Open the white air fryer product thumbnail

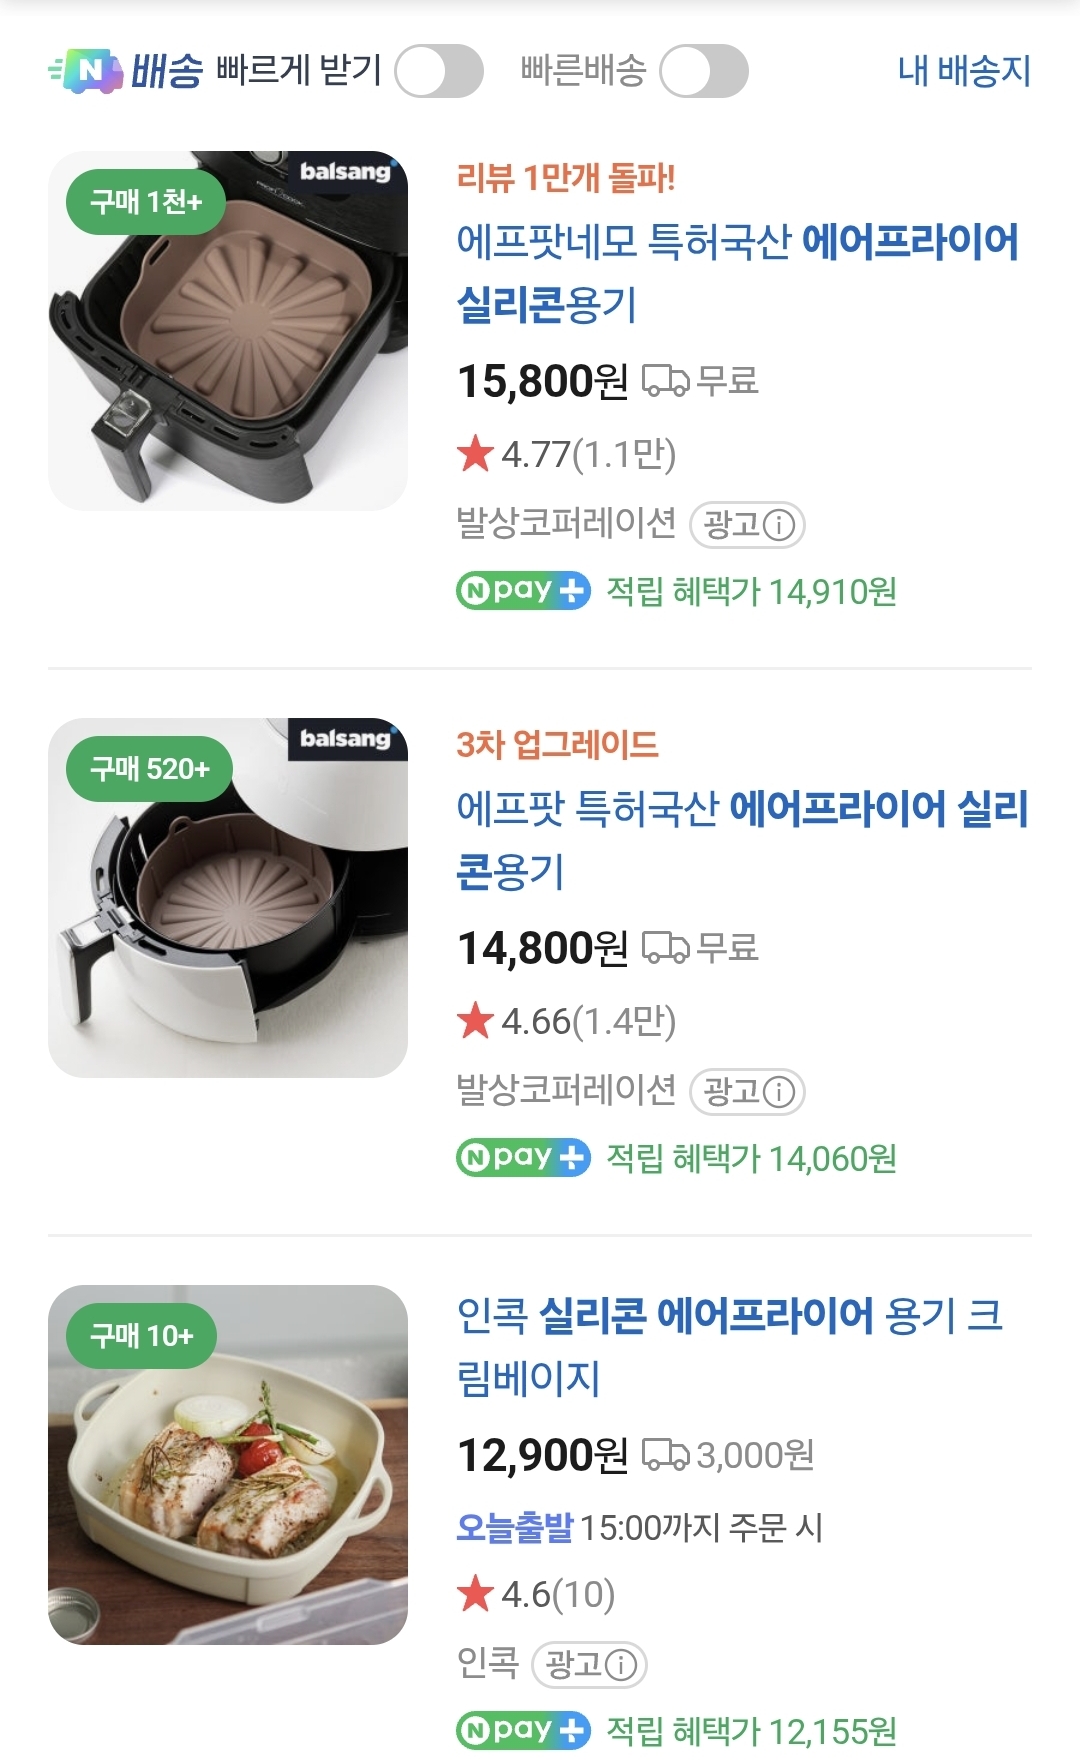pyautogui.click(x=228, y=898)
